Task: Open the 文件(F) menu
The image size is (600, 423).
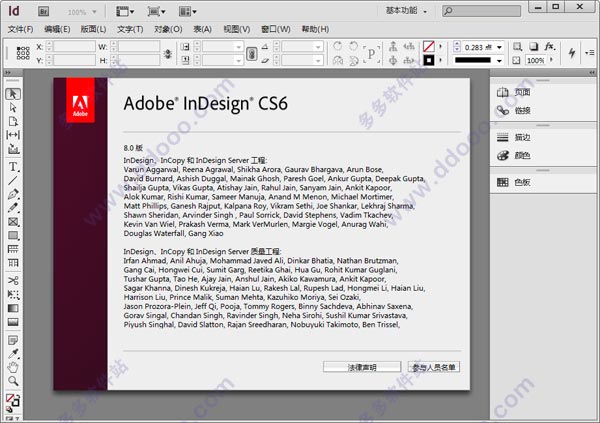Action: [x=20, y=29]
